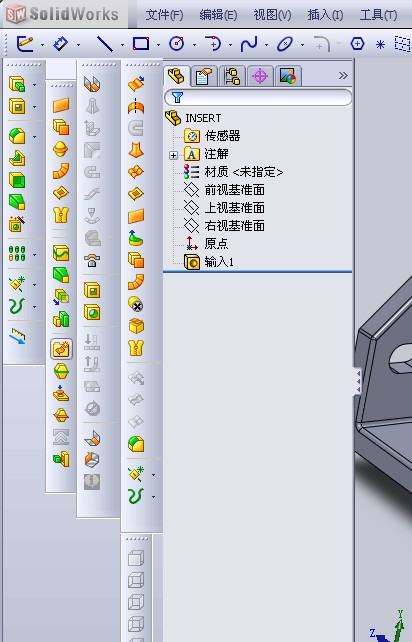Click the feature tree filter field
Screen dimensions: 412x642
(258, 97)
